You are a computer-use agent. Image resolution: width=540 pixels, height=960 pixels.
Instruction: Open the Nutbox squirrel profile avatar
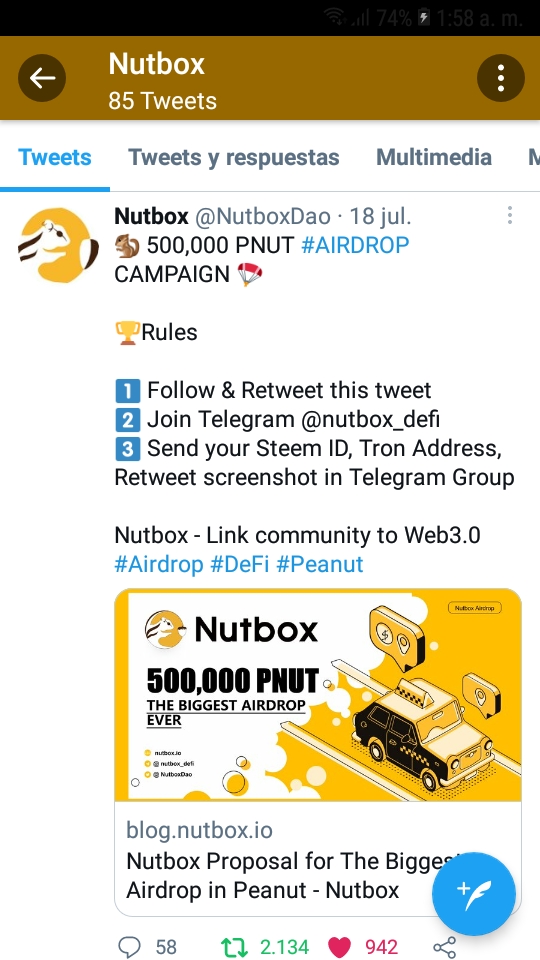(58, 246)
